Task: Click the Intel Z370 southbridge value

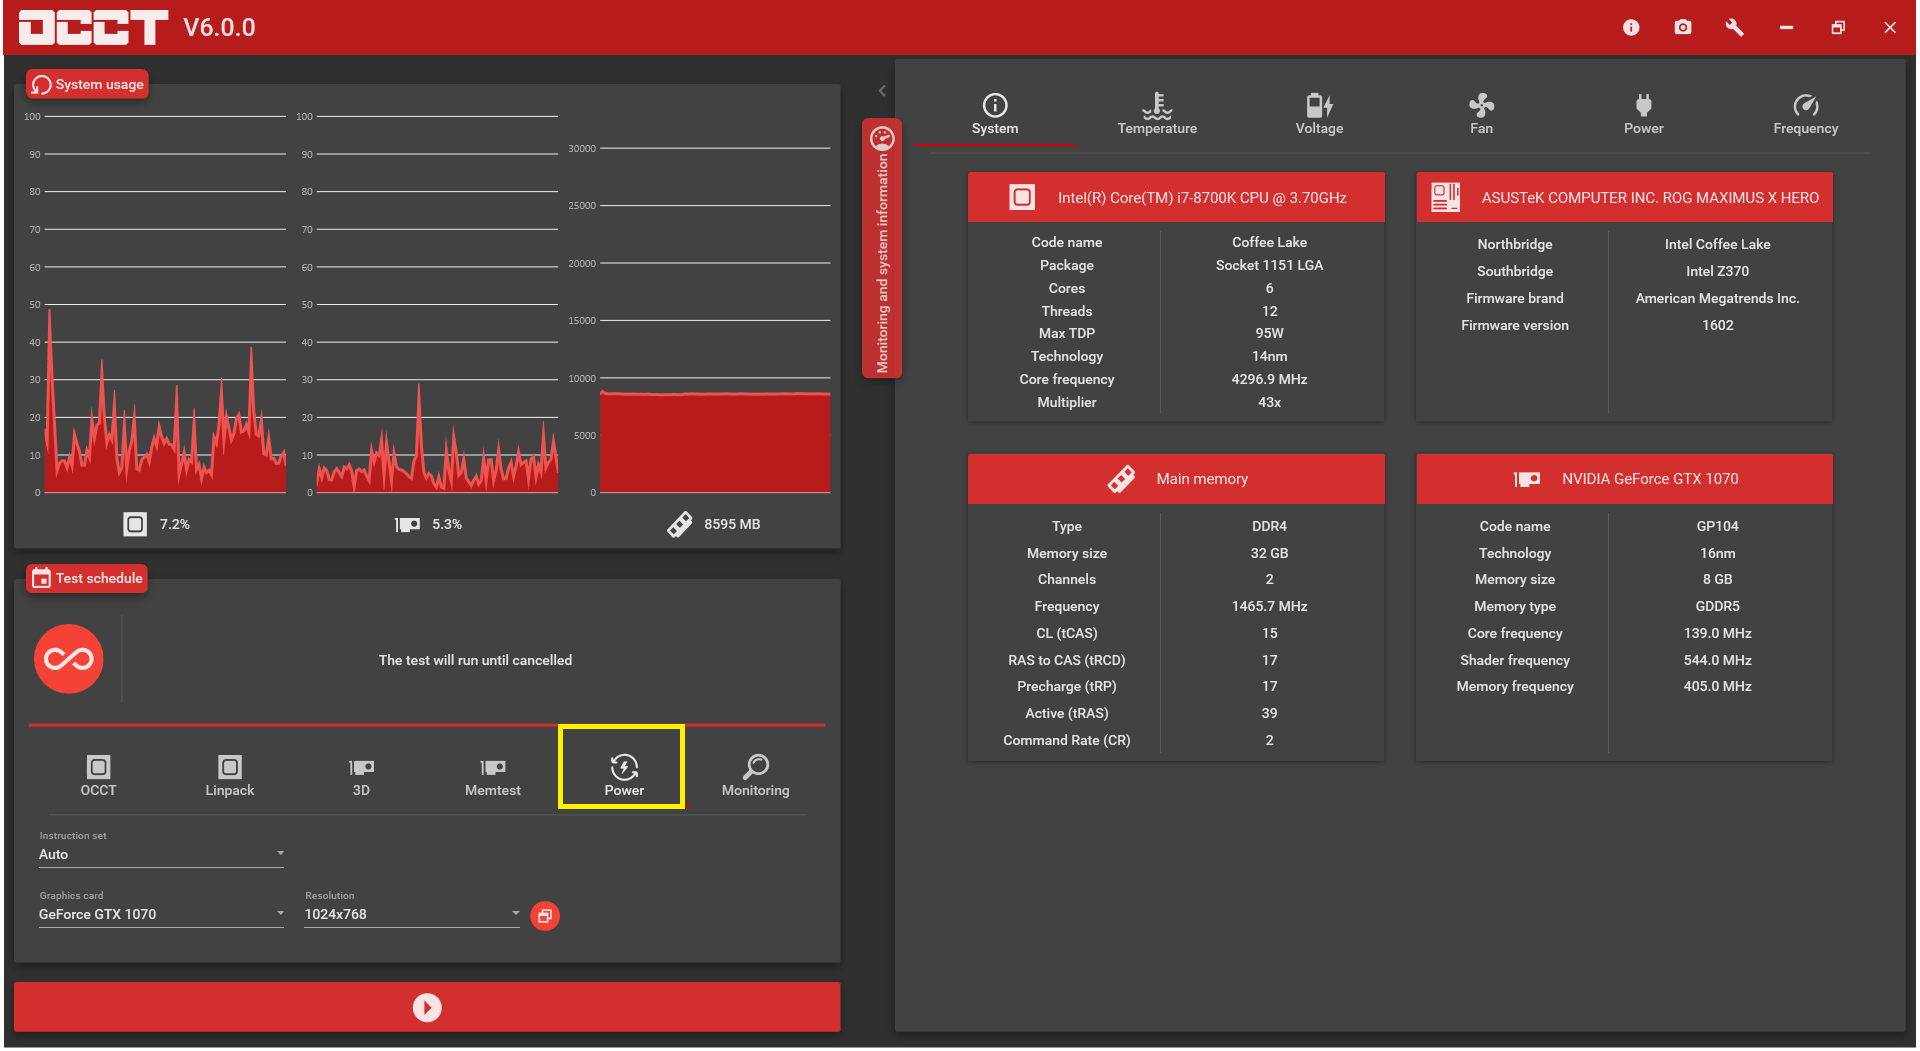Action: pyautogui.click(x=1717, y=271)
